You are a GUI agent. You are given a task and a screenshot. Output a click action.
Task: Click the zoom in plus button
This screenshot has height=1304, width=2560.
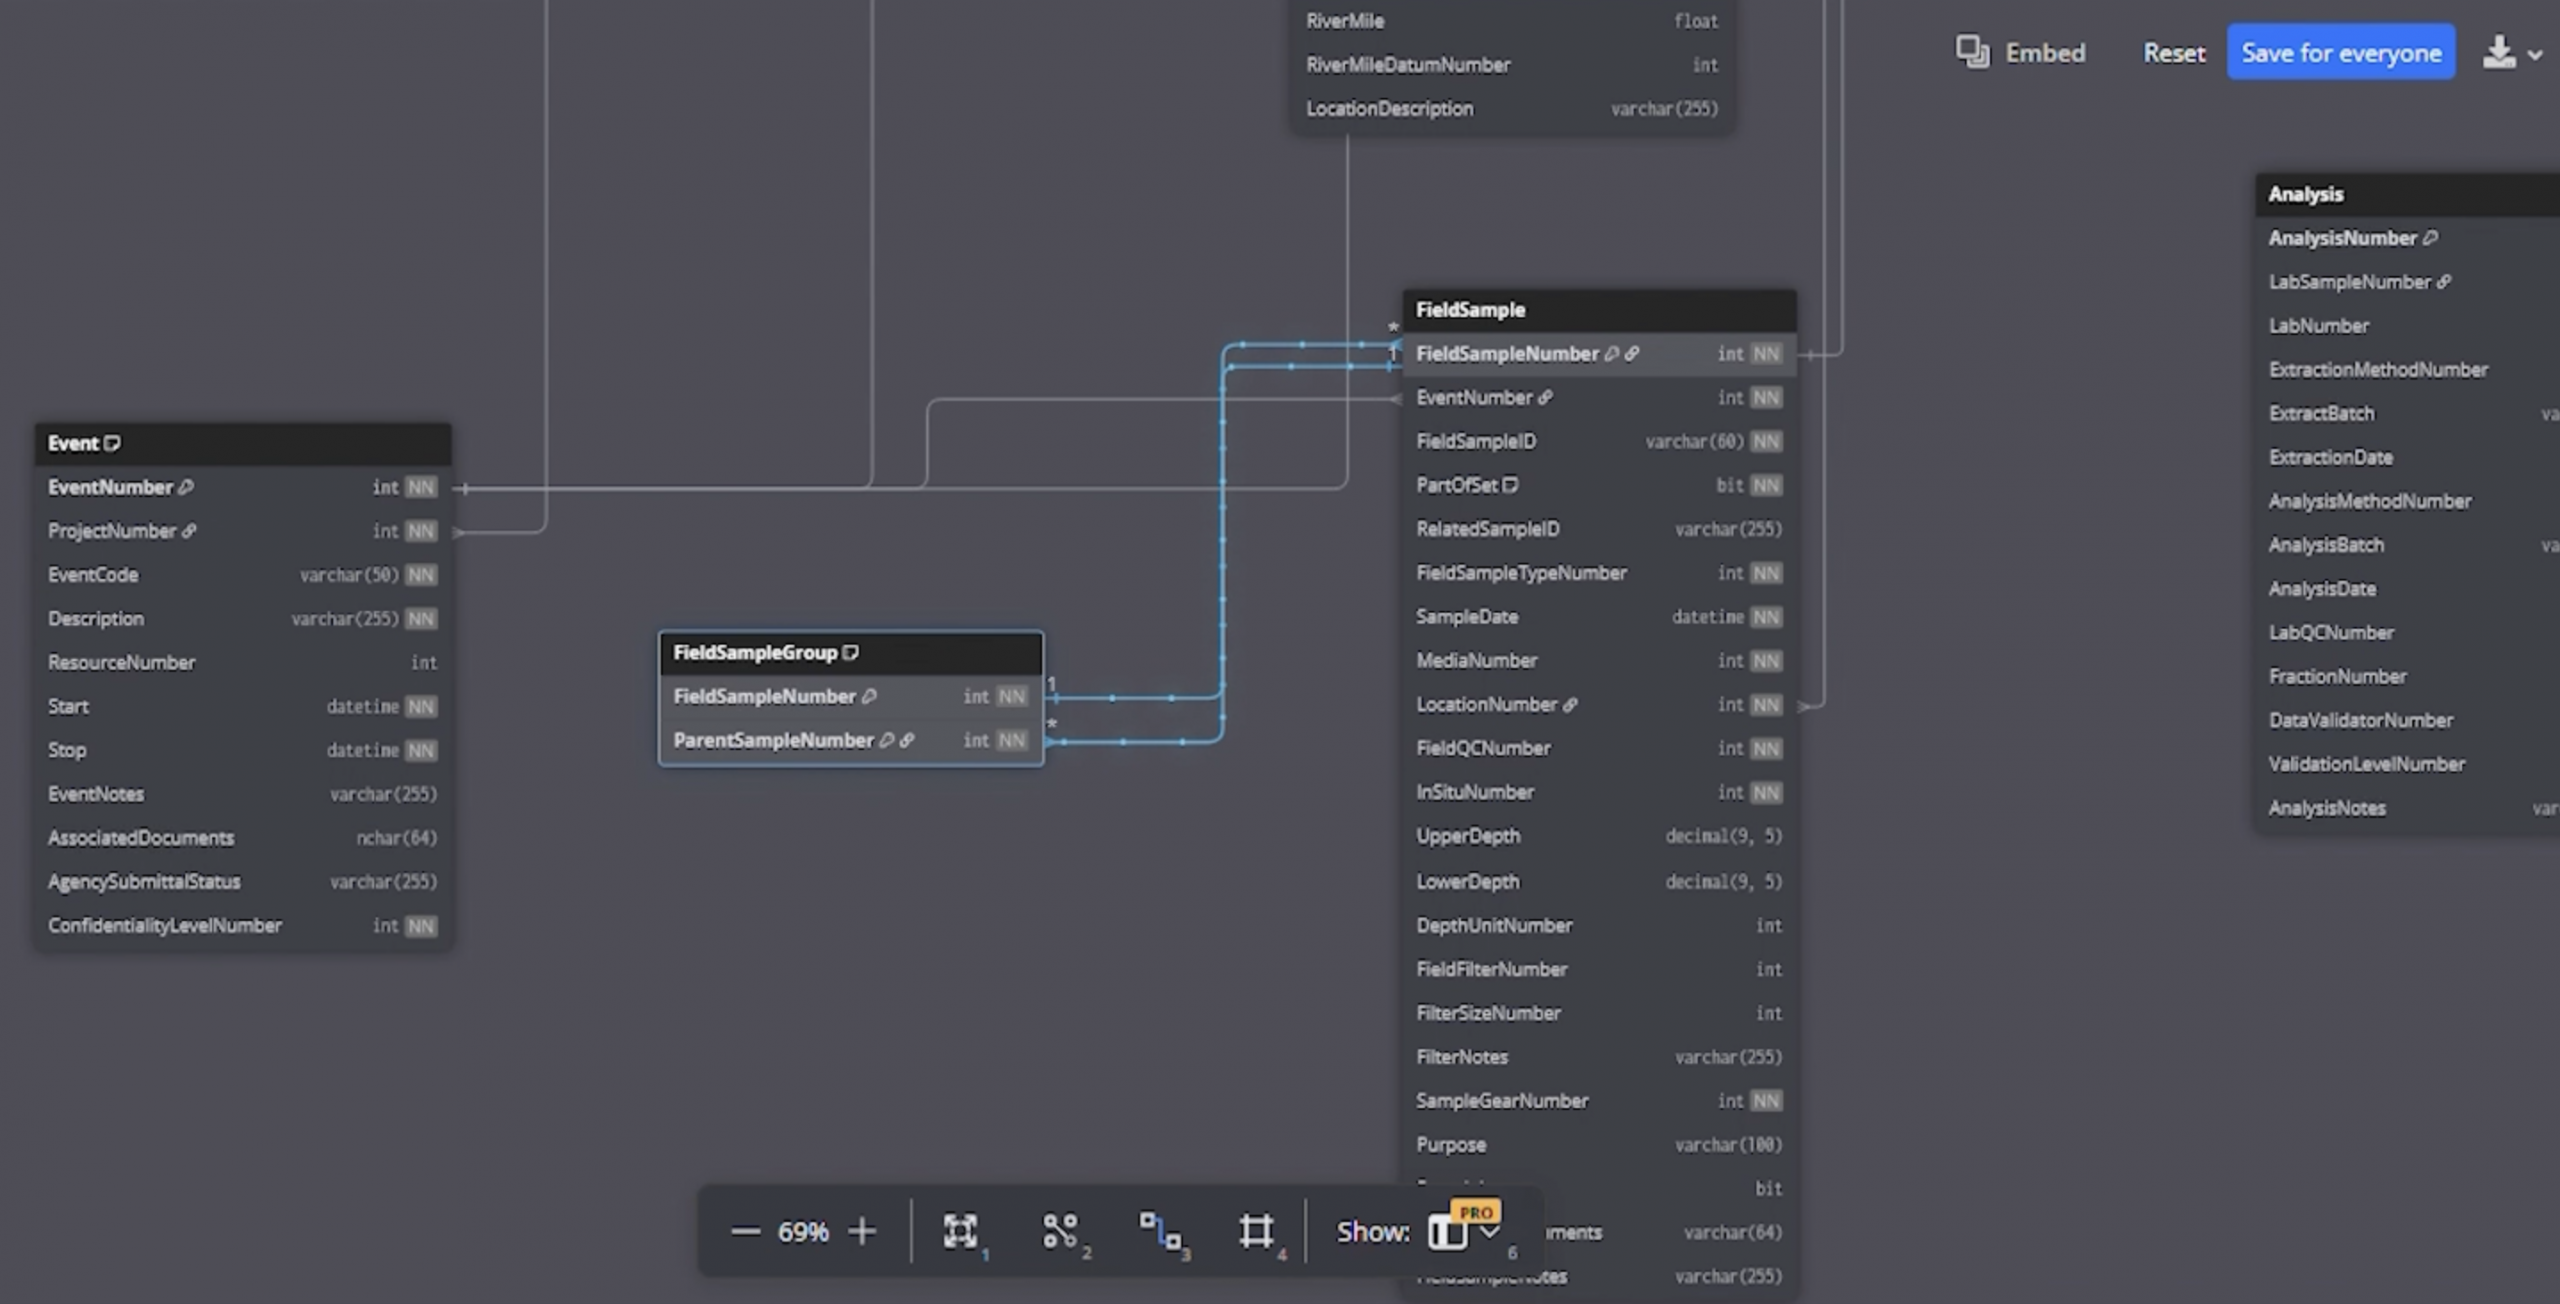point(862,1231)
